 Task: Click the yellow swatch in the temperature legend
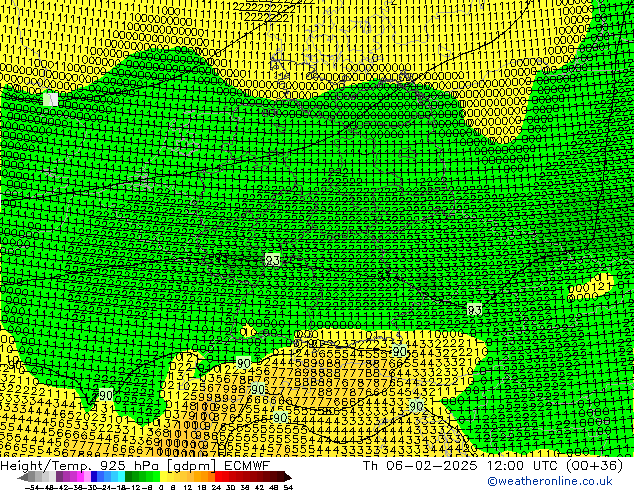coord(163,477)
